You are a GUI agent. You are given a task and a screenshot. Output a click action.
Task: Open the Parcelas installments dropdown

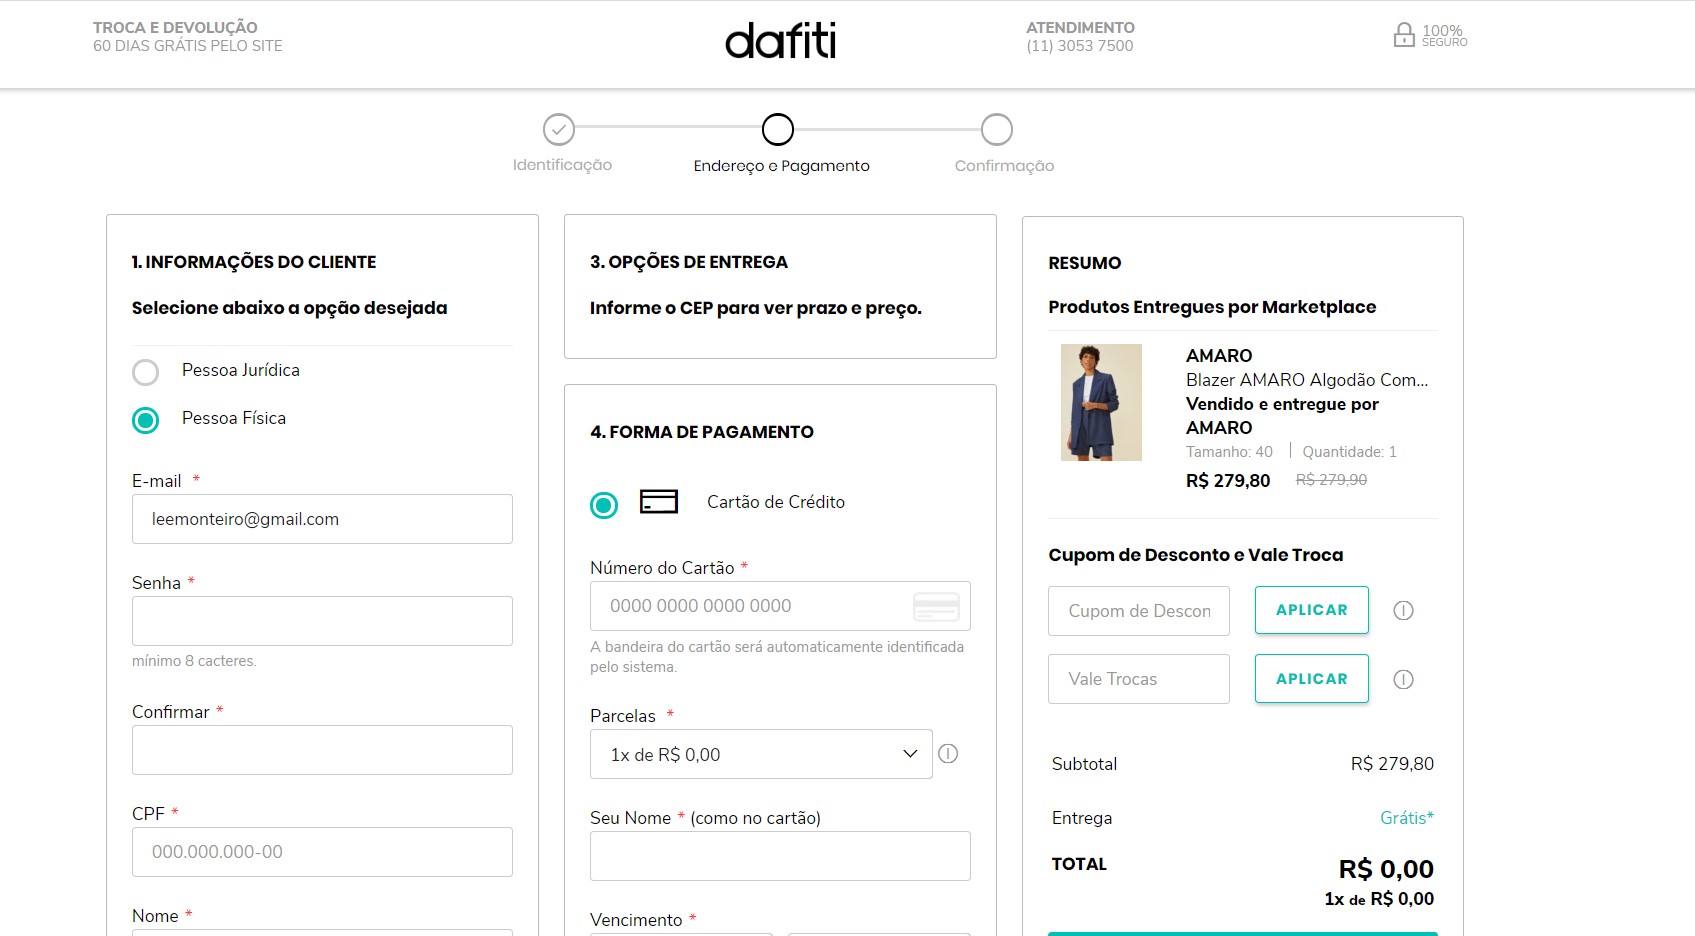pyautogui.click(x=761, y=754)
